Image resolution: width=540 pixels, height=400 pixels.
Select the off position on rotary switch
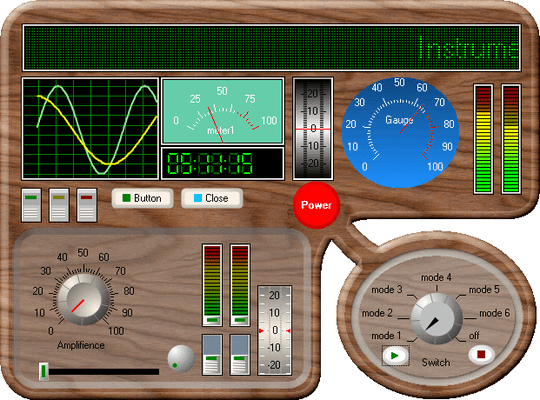pos(474,336)
